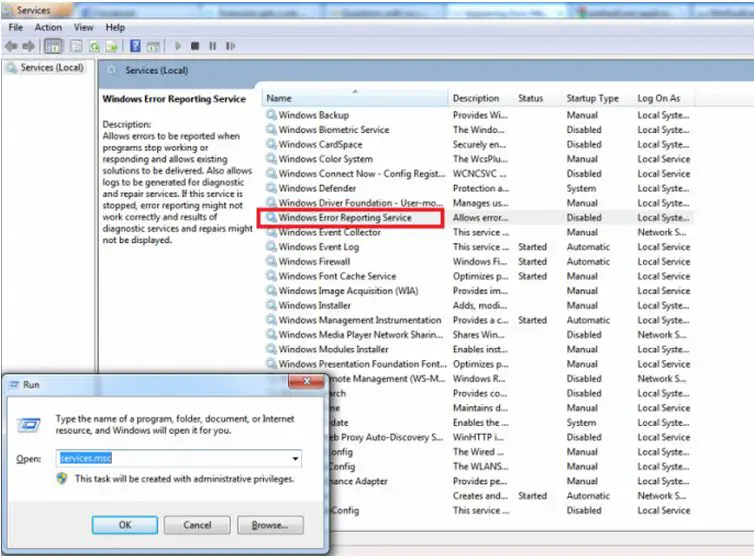This screenshot has height=559, width=754.
Task: Open the View menu
Action: (83, 27)
